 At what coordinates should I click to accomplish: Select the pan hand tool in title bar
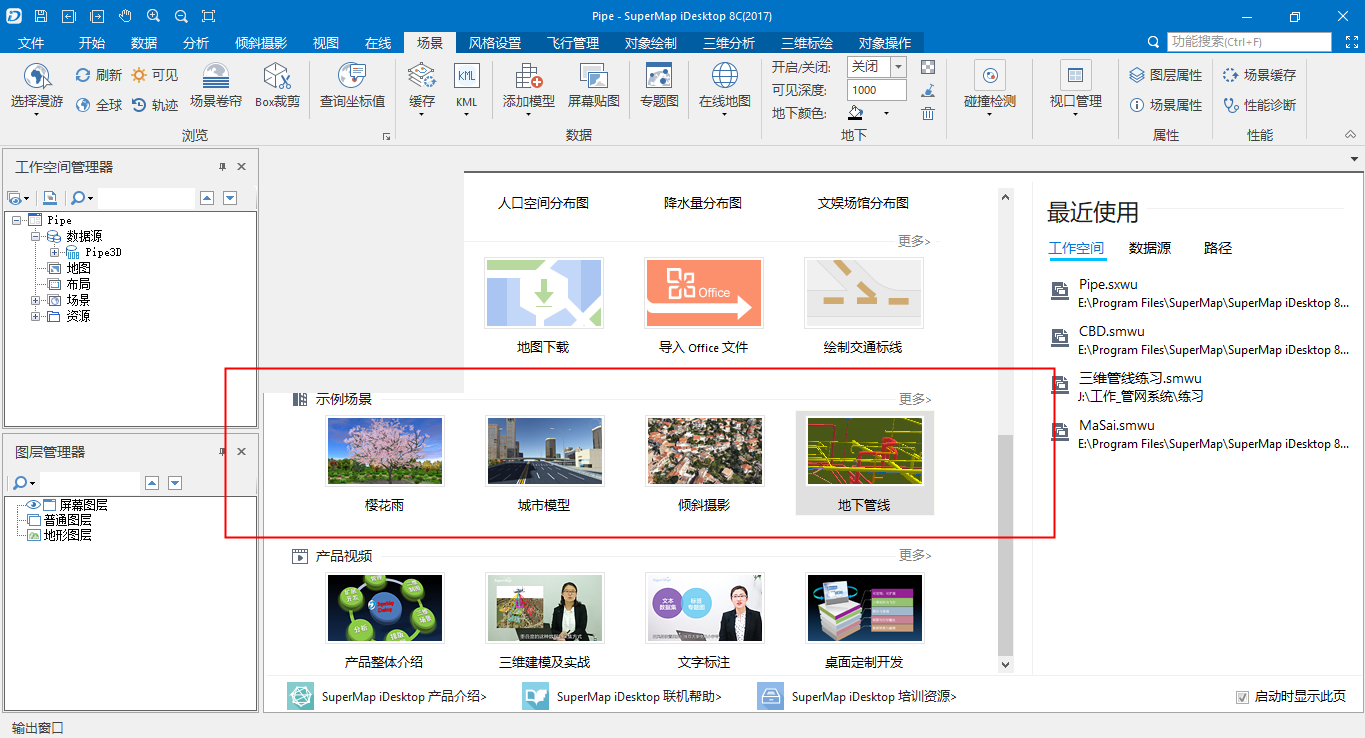click(125, 16)
